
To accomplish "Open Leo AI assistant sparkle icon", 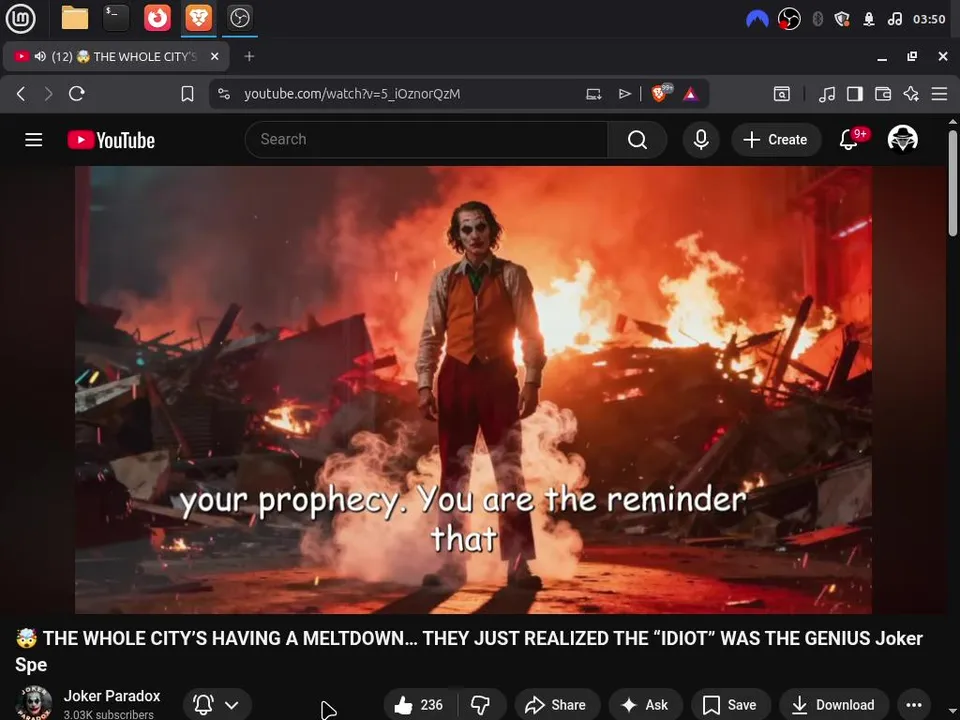I will click(x=911, y=94).
